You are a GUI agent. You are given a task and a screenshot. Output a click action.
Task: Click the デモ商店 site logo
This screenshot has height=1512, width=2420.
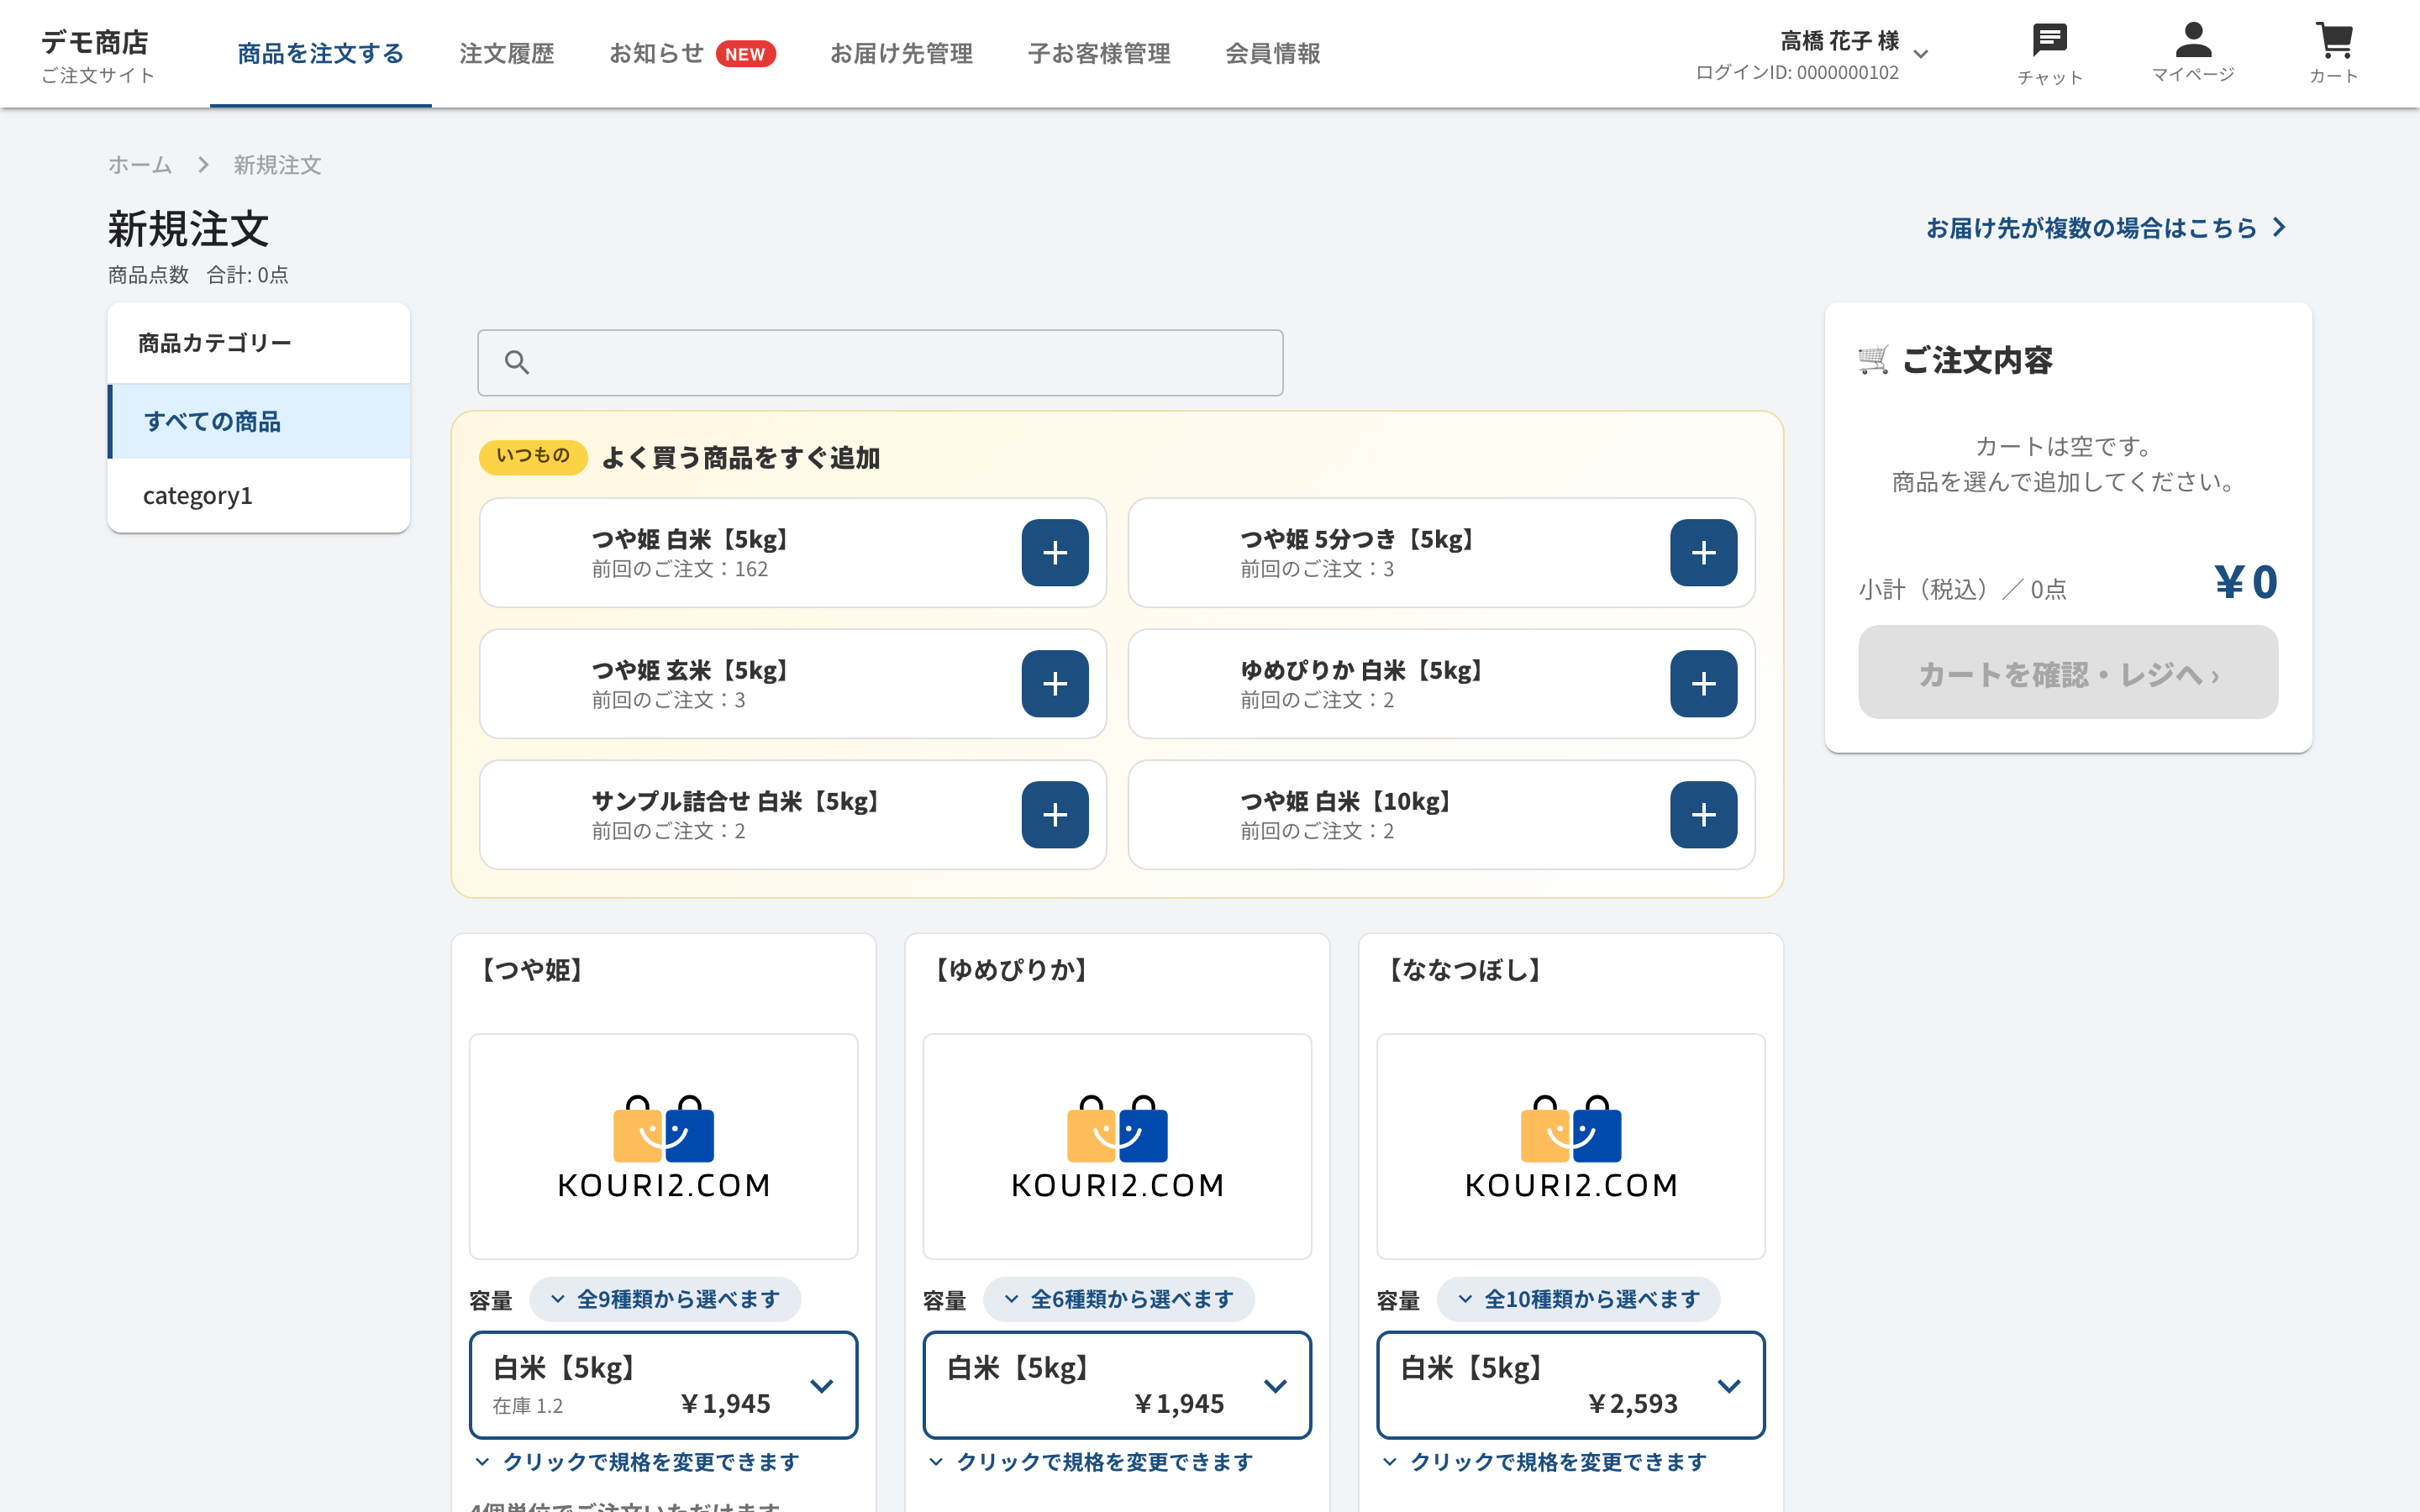(96, 55)
